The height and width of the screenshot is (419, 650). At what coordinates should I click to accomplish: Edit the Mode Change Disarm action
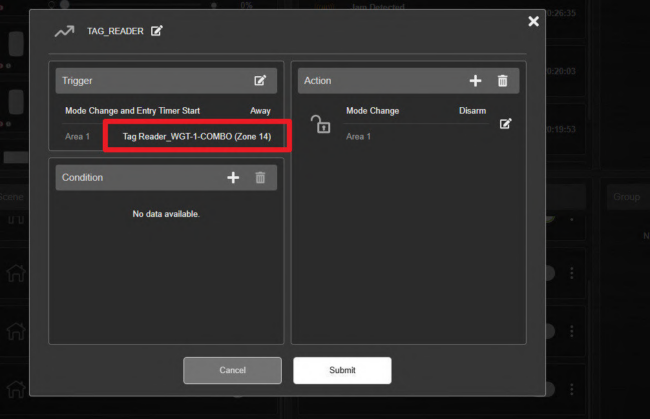point(505,124)
